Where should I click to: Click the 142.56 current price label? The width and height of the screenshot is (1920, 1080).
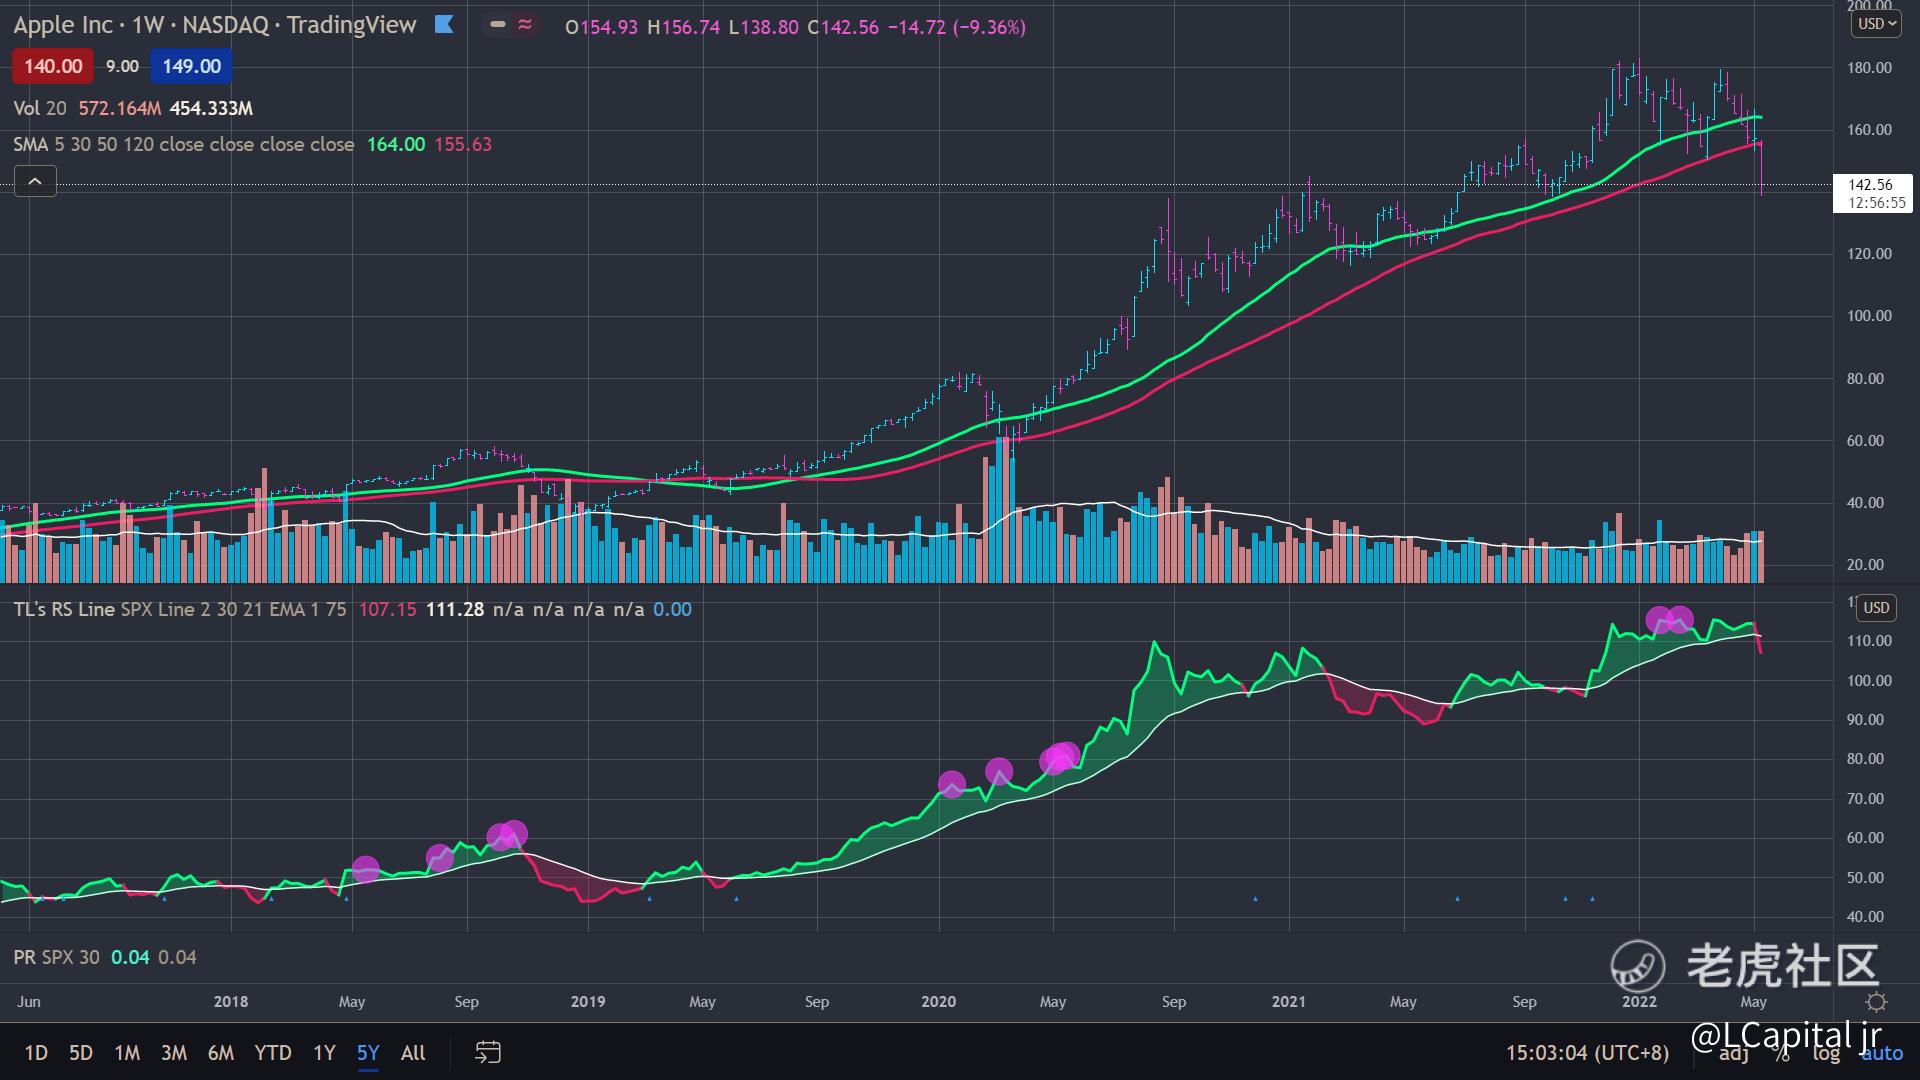coord(1870,185)
